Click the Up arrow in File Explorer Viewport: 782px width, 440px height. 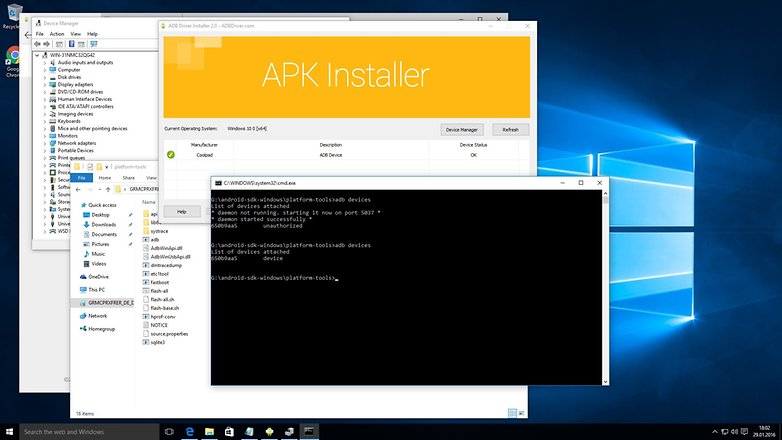108,190
